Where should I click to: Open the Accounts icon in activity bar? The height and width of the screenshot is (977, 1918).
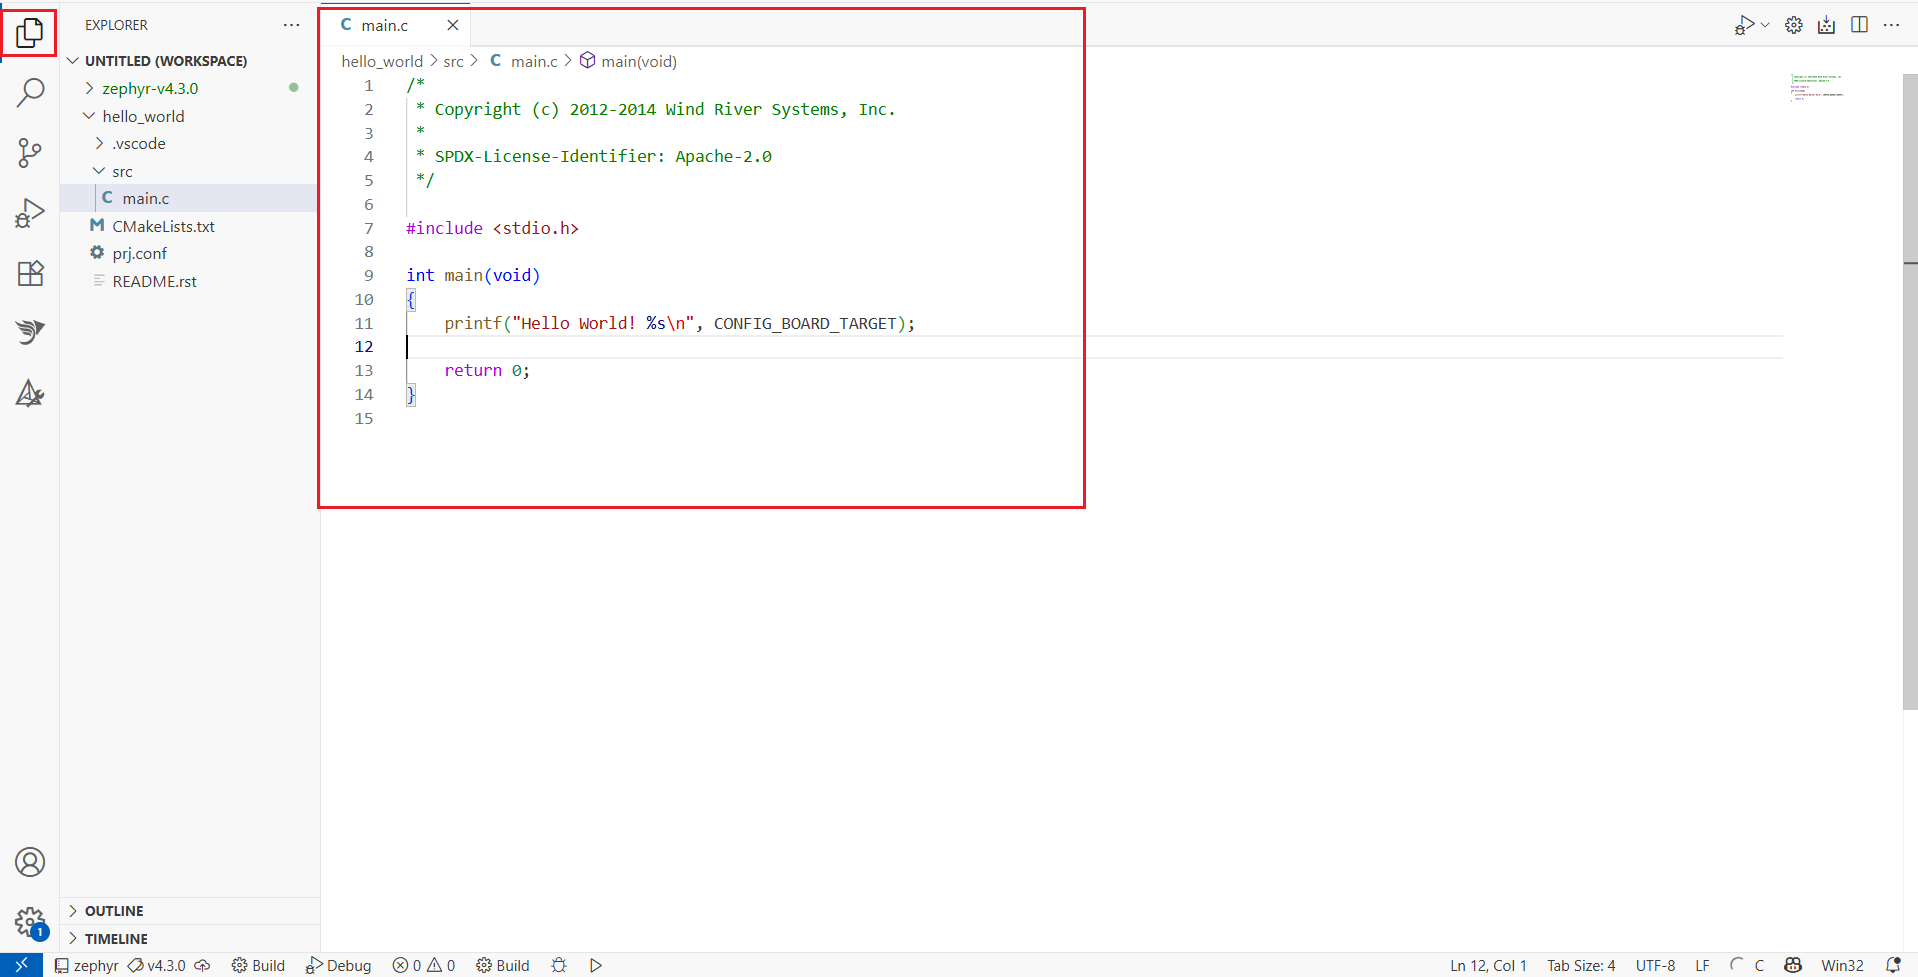30,861
